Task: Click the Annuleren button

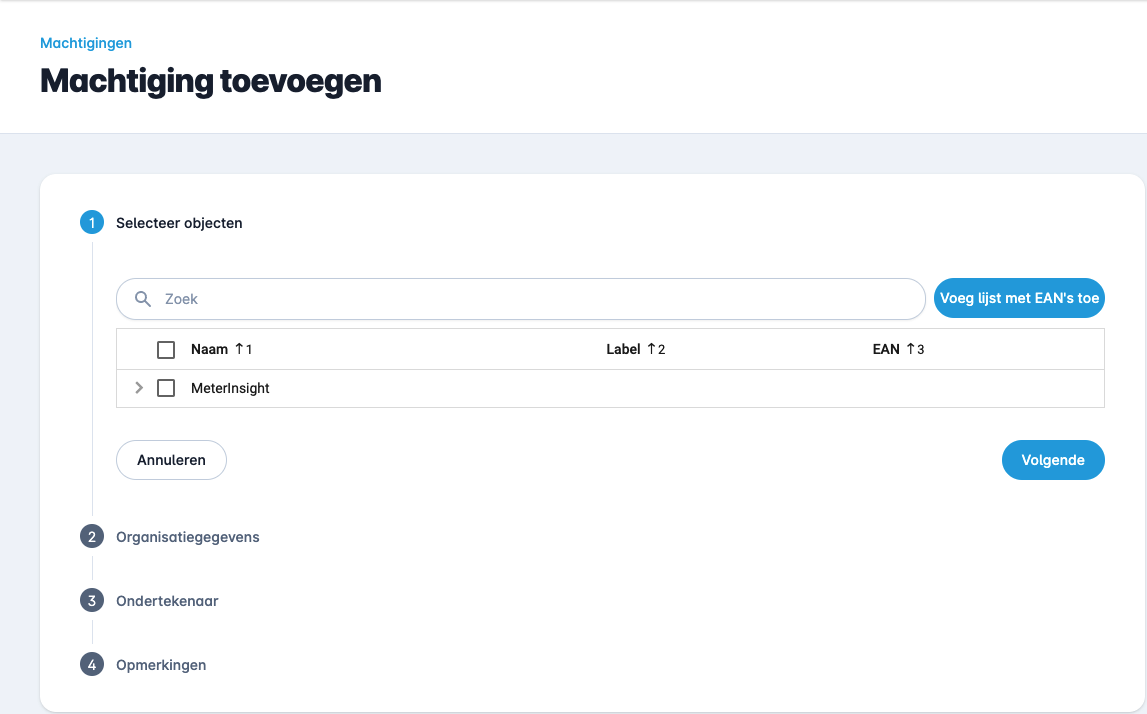Action: pyautogui.click(x=171, y=460)
